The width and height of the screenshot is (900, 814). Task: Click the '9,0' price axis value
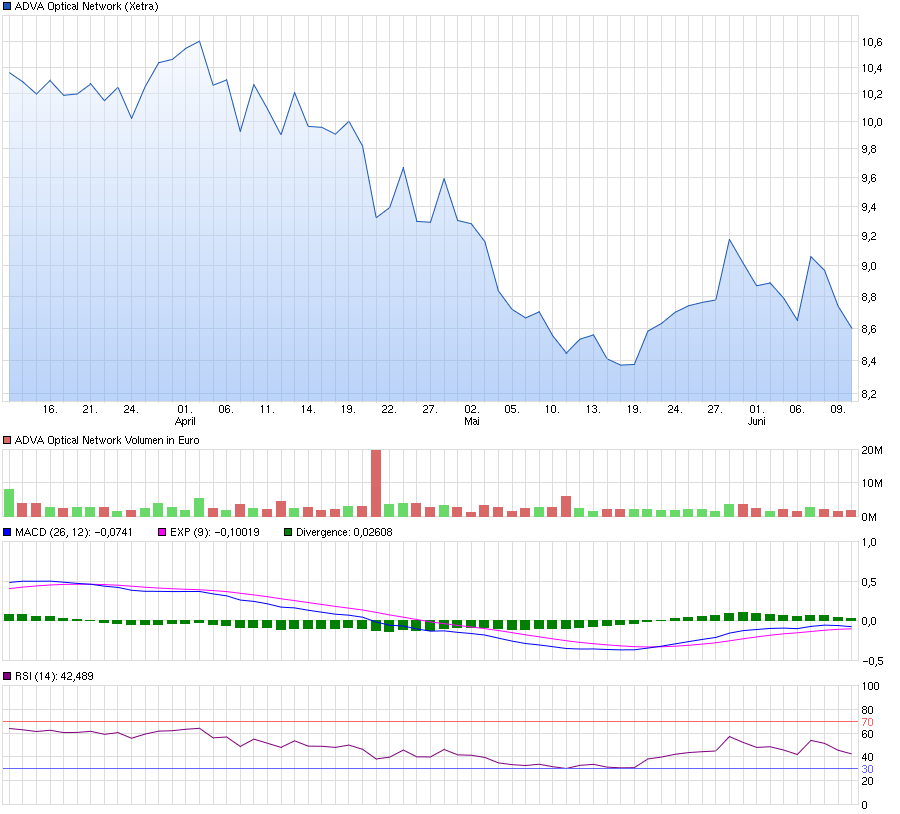869,266
